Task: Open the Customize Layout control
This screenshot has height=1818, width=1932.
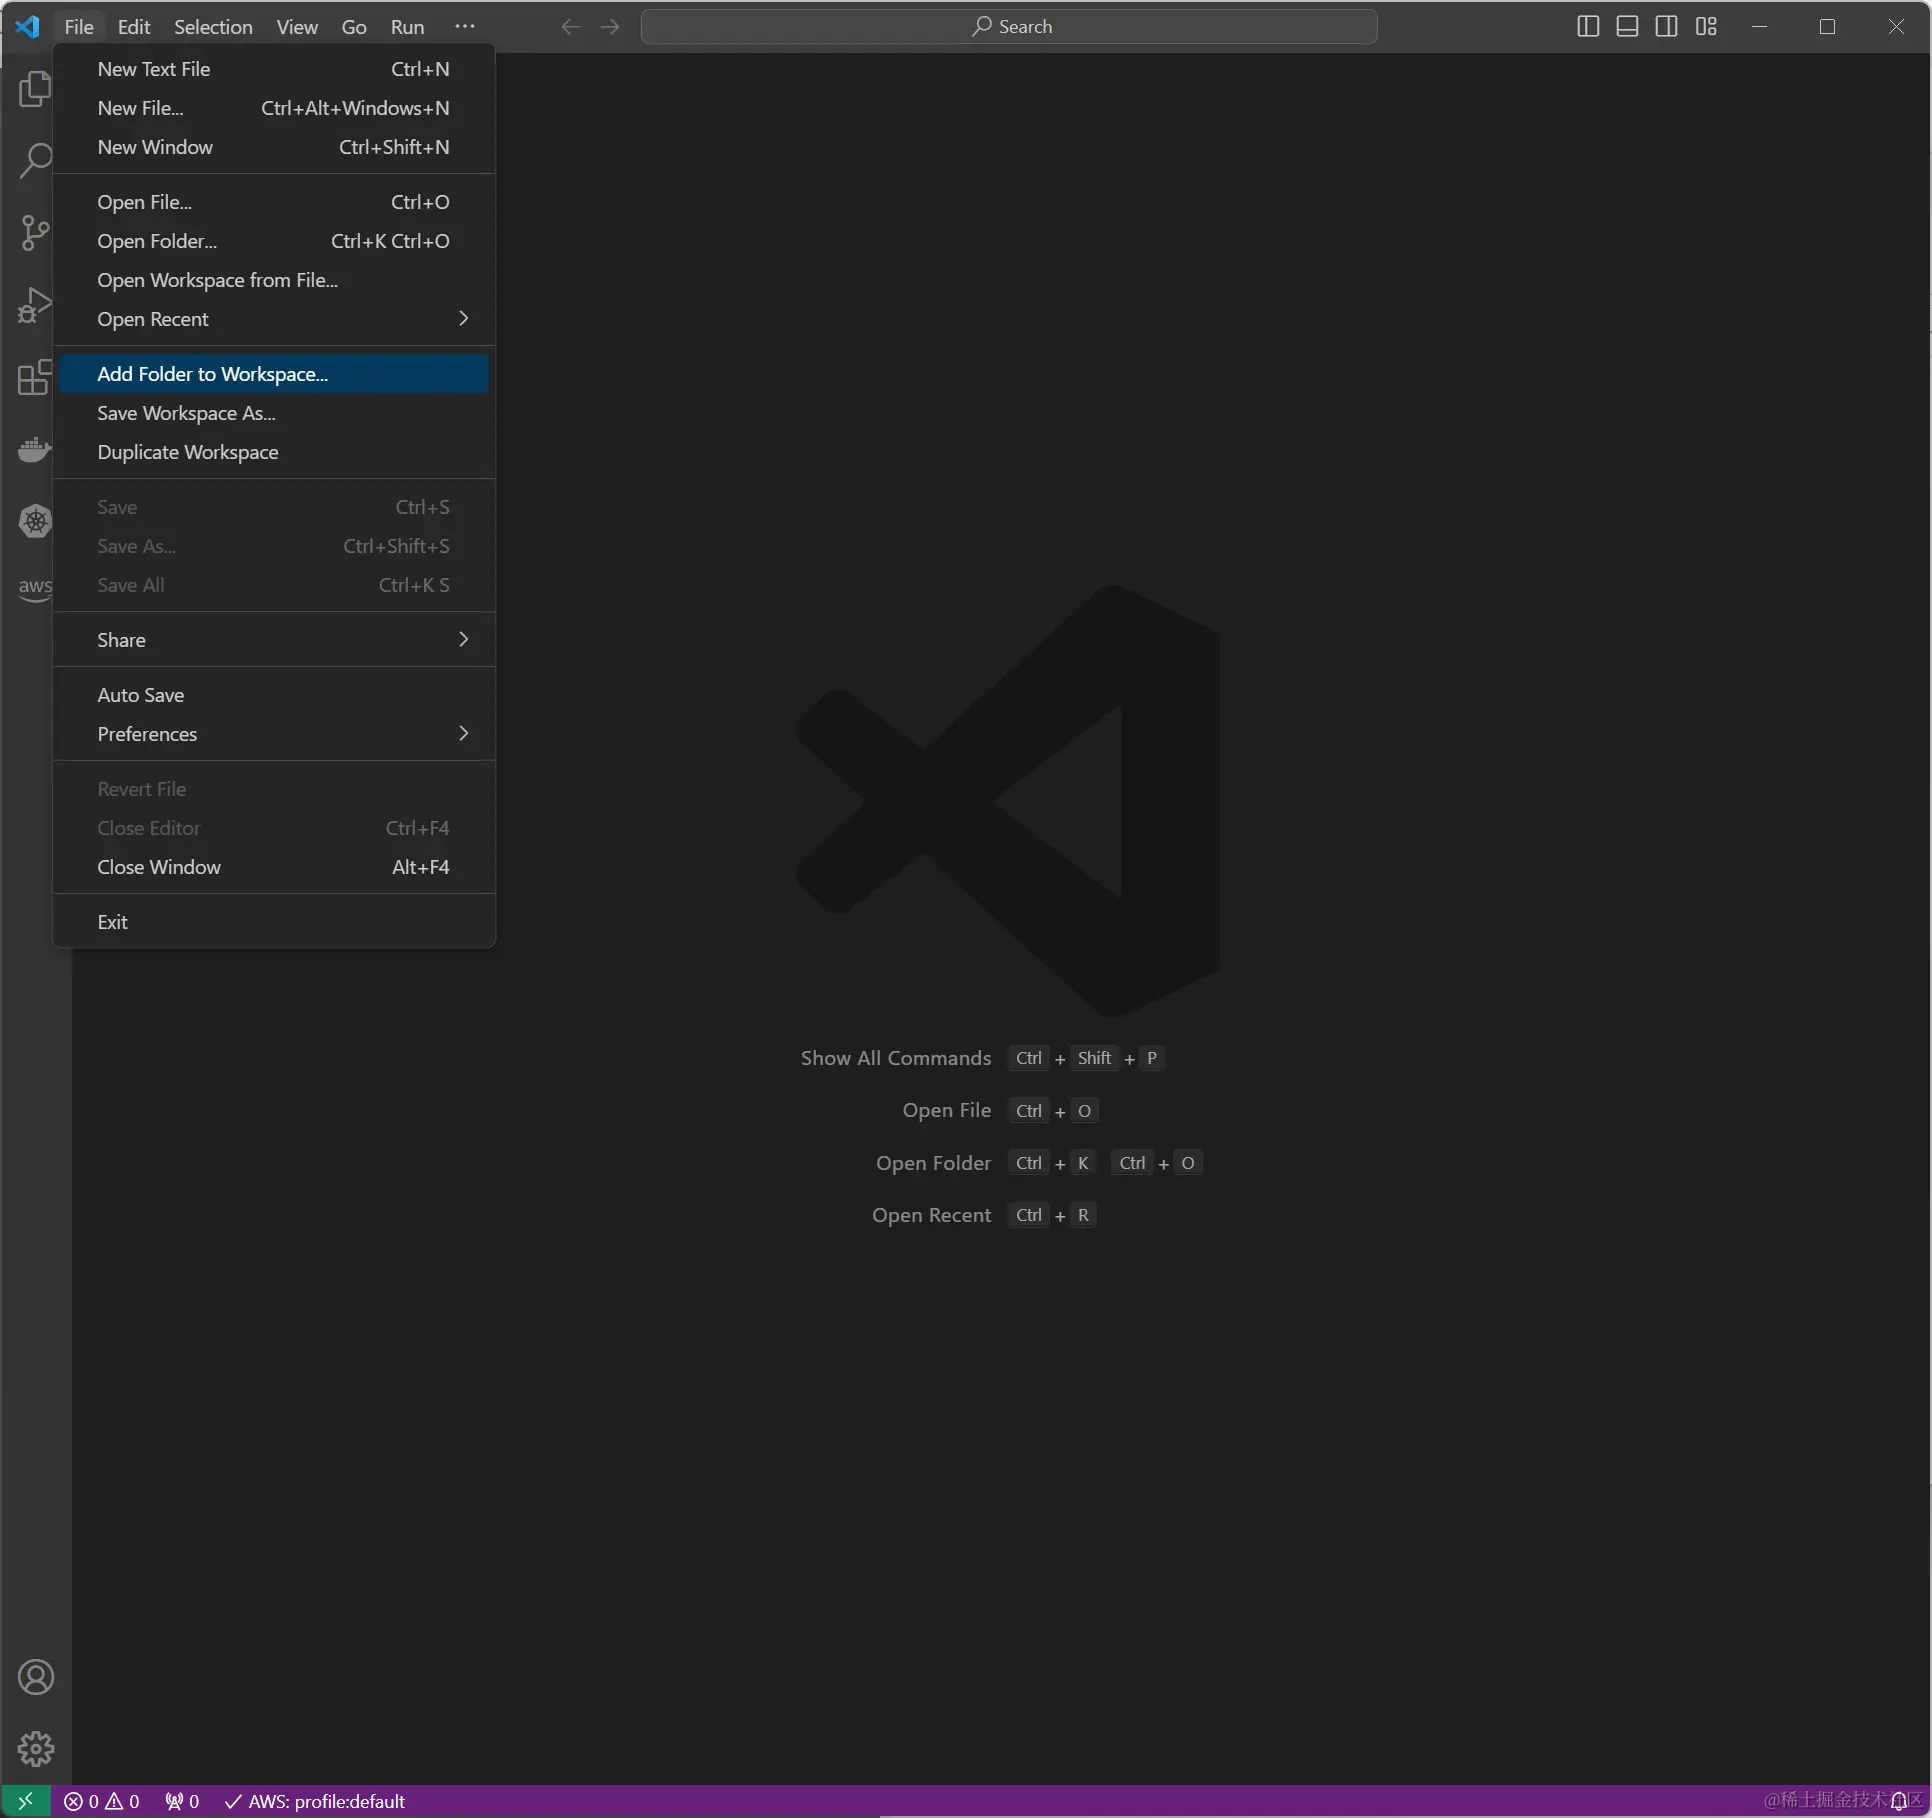Action: pos(1707,27)
